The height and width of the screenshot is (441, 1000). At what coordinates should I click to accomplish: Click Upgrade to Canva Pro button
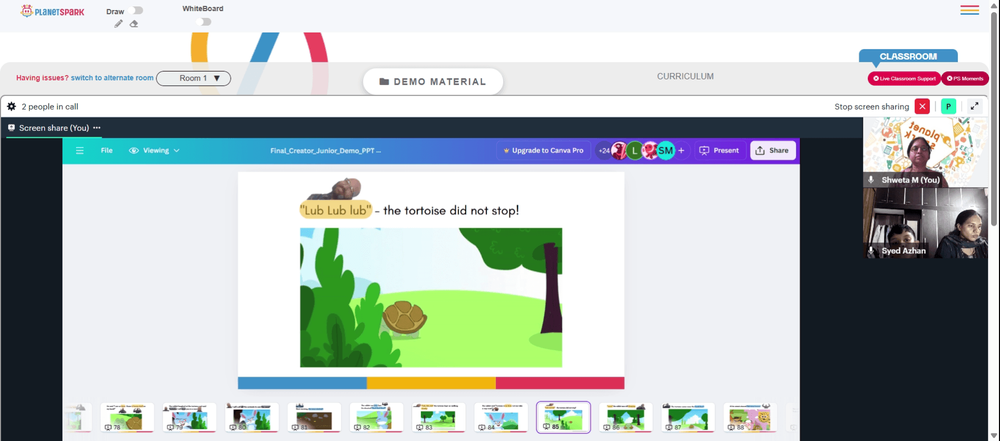[543, 151]
